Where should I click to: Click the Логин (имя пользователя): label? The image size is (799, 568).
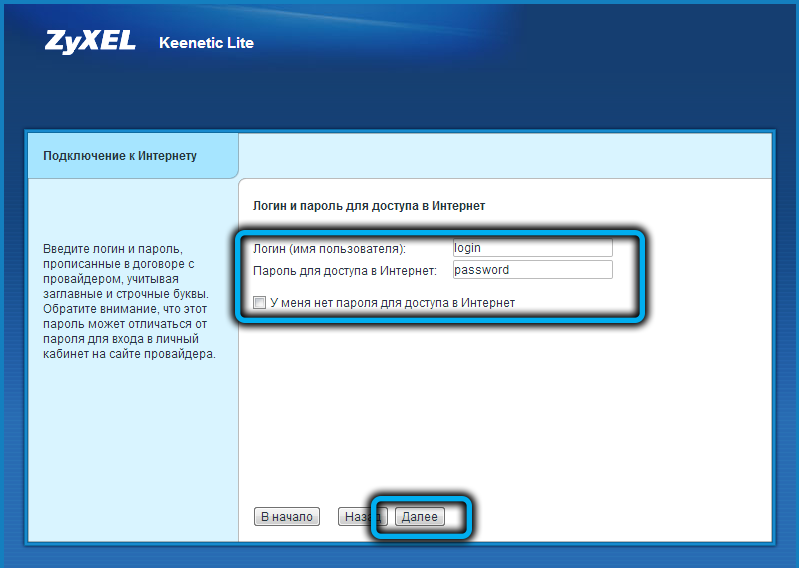point(329,249)
